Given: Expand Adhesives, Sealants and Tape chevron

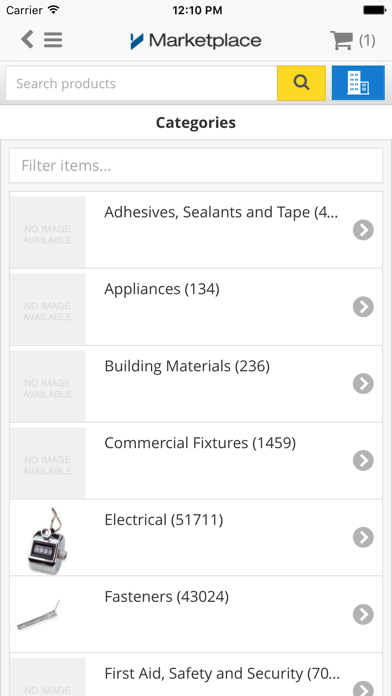Looking at the screenshot, I should pos(363,230).
